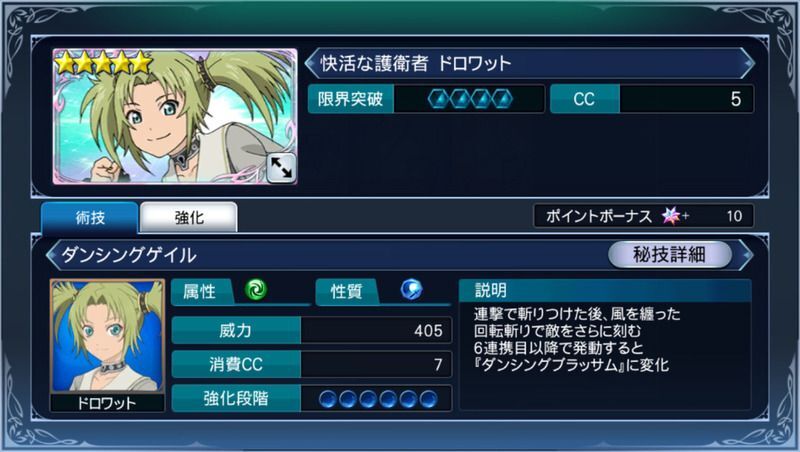Switch to the 強化 tab
800x452 pixels.
pyautogui.click(x=189, y=217)
